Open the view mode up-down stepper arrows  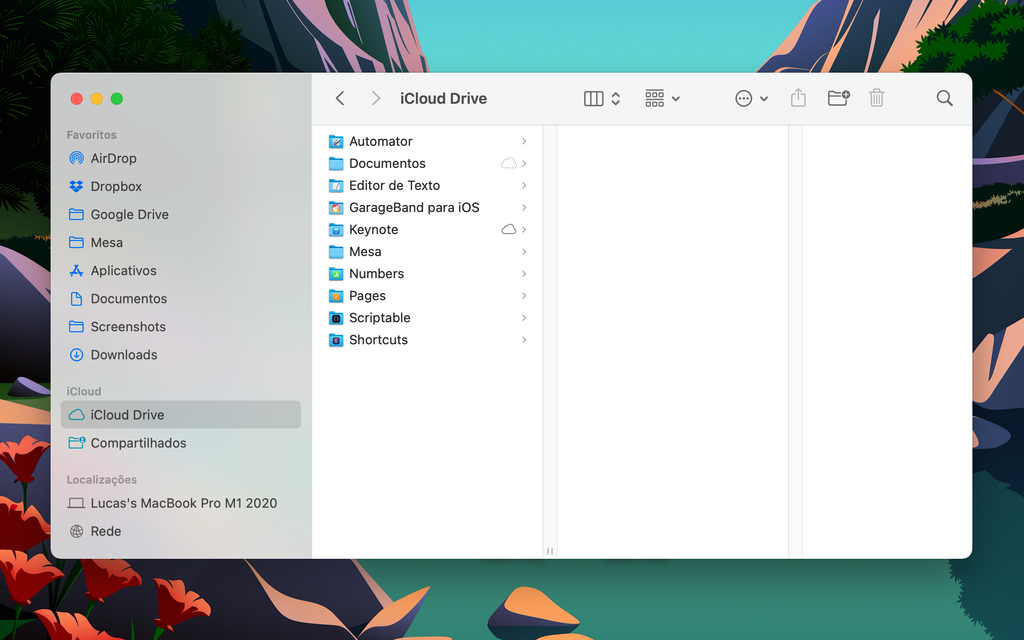pos(615,99)
